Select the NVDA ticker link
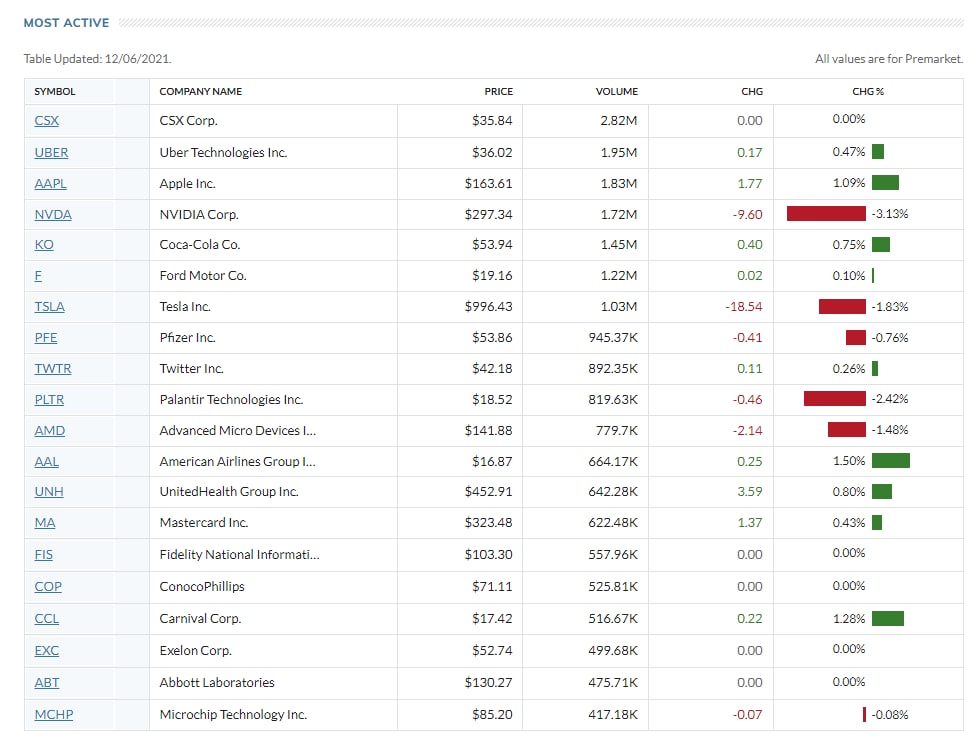This screenshot has width=978, height=739. coord(53,215)
